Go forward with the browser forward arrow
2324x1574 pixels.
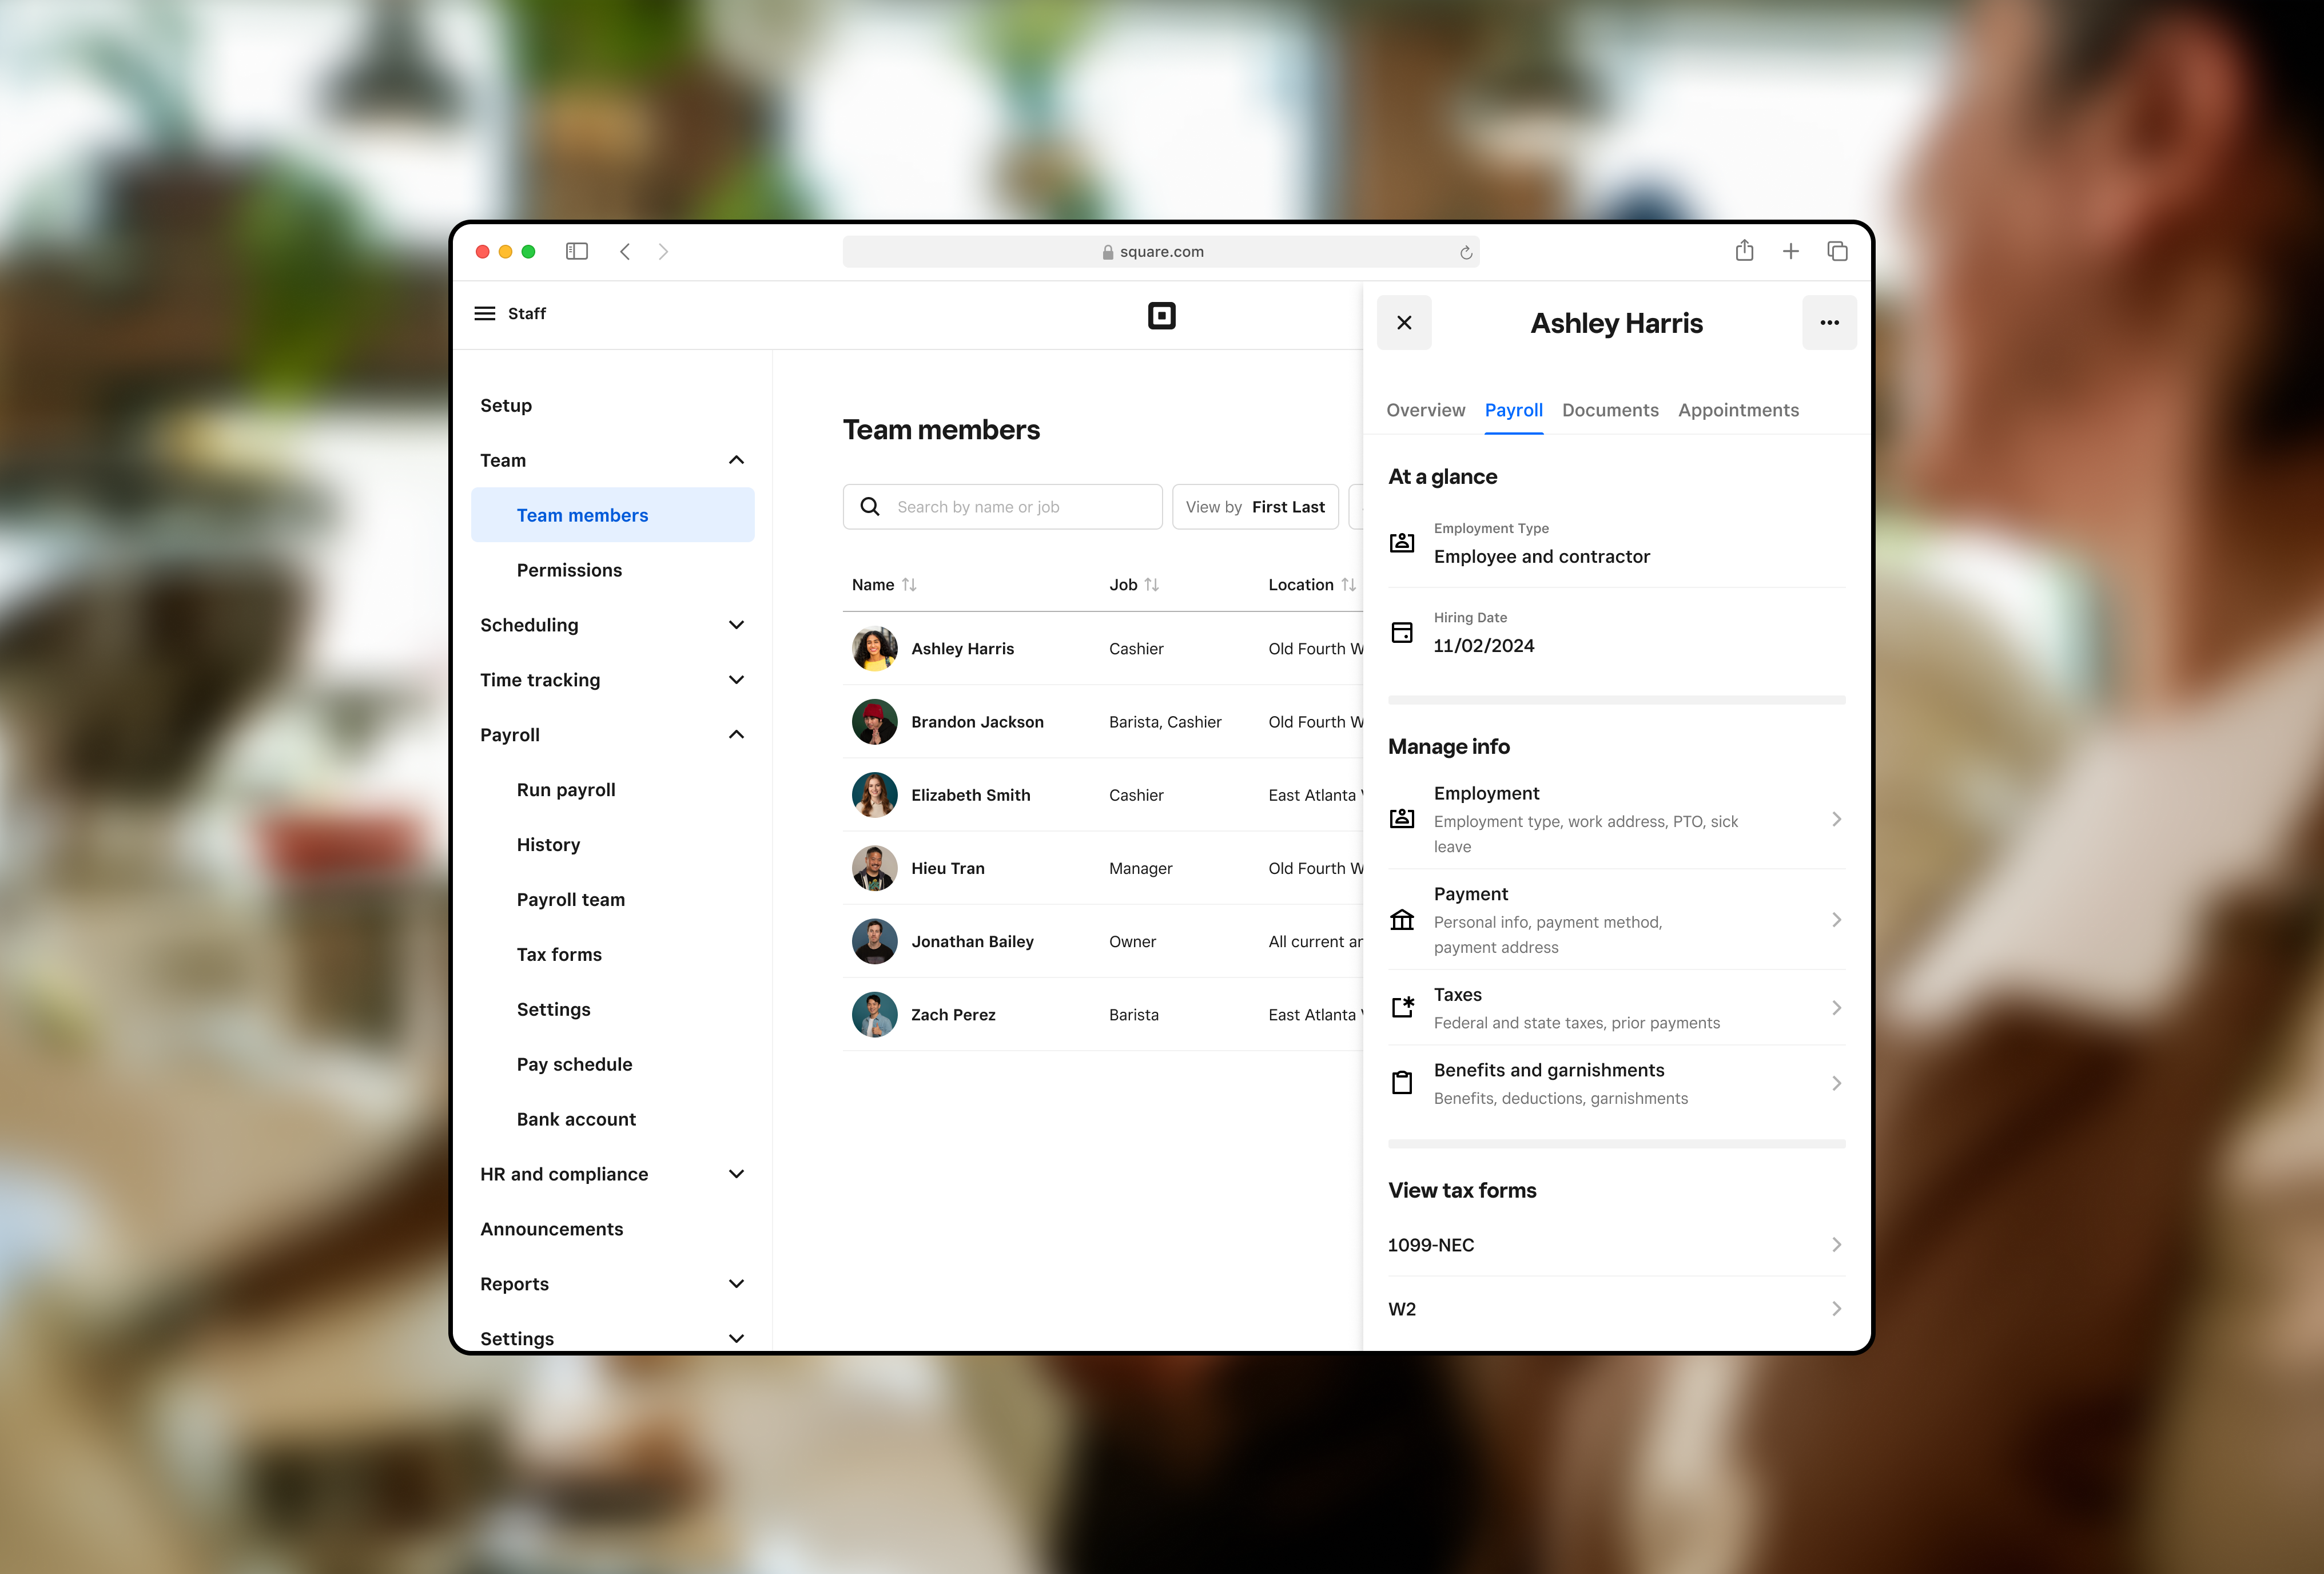(663, 251)
